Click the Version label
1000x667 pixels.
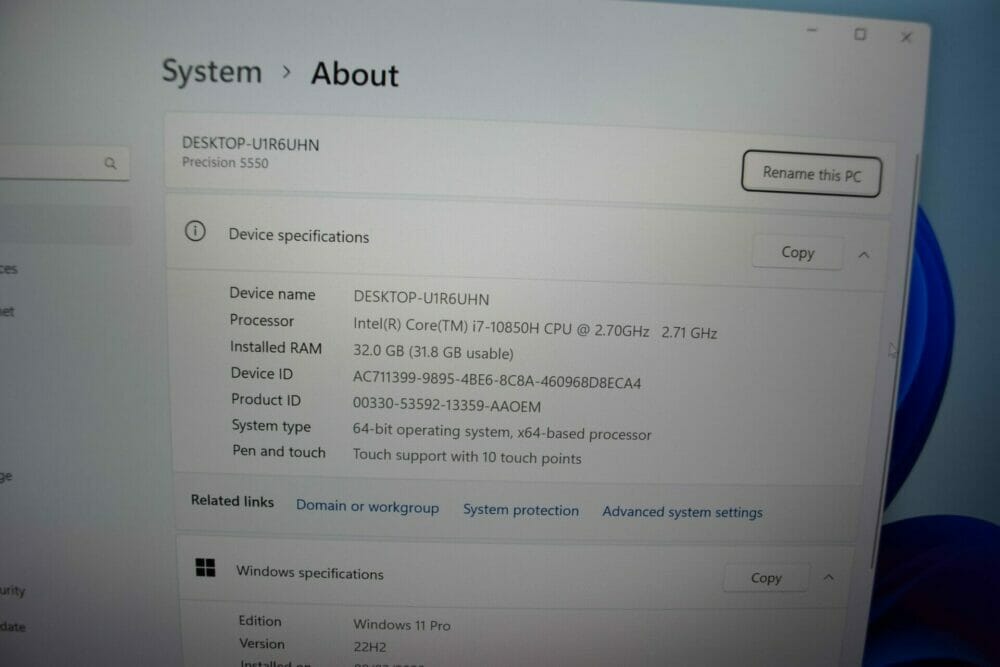click(261, 644)
